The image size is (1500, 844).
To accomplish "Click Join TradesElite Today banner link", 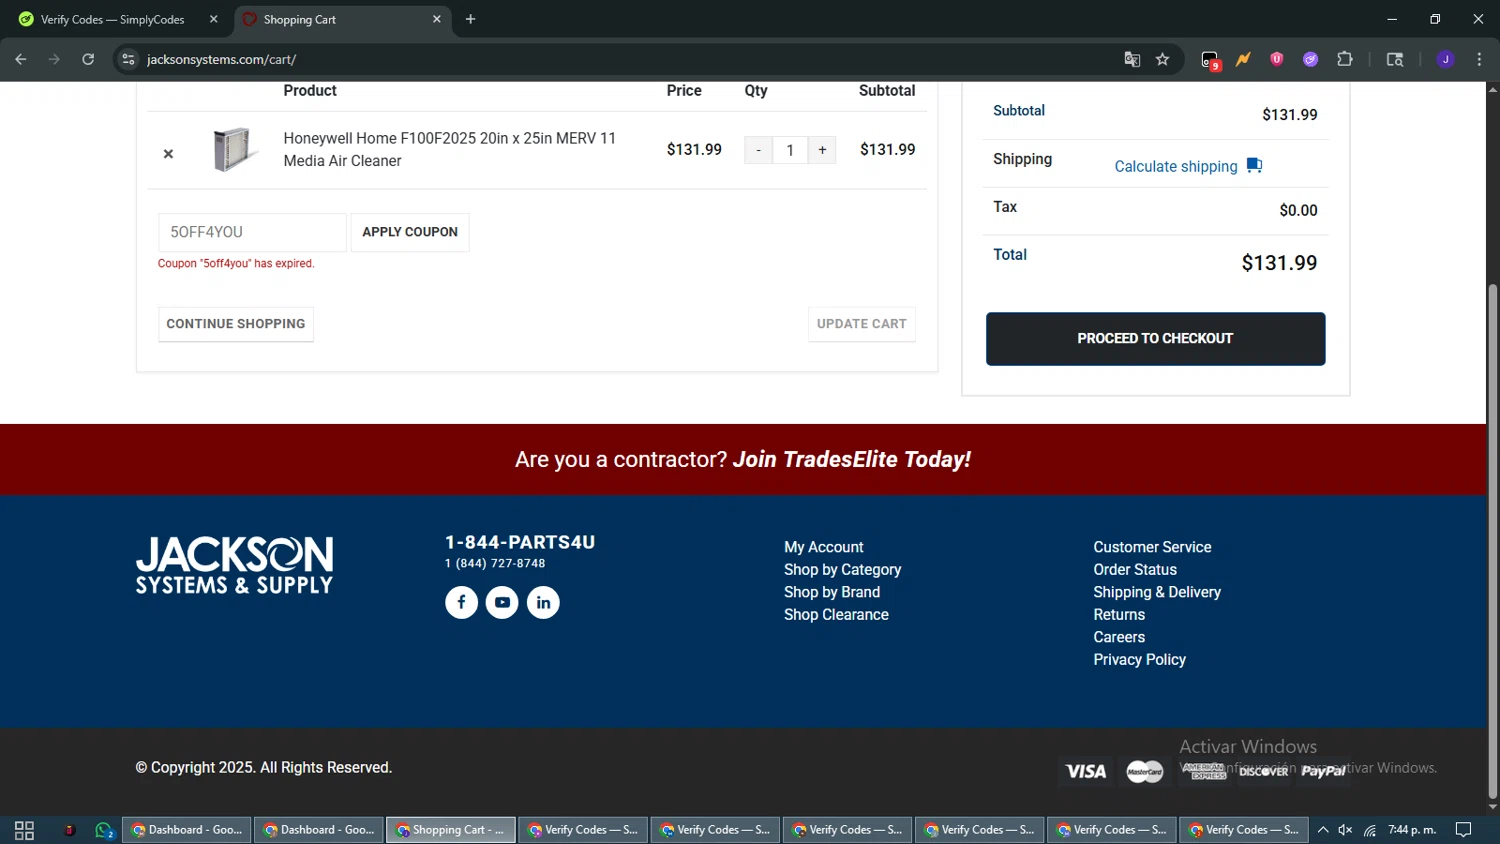I will [x=852, y=459].
